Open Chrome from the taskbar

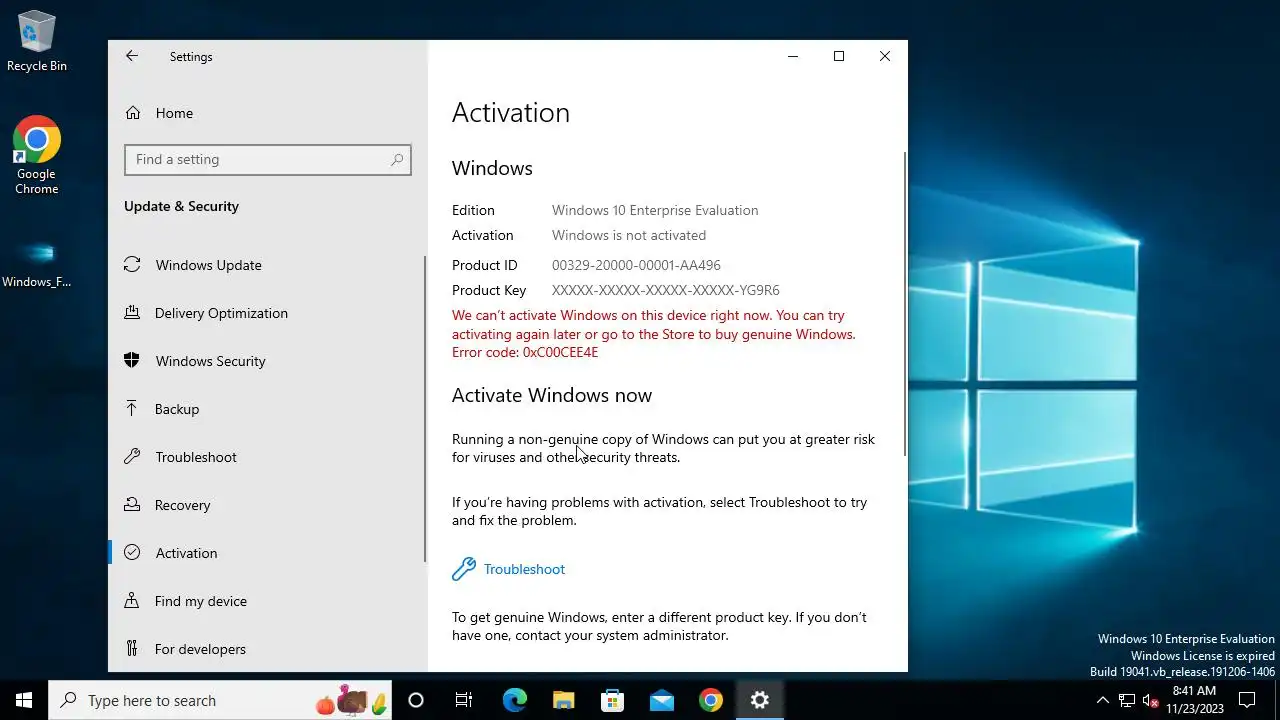[x=710, y=700]
